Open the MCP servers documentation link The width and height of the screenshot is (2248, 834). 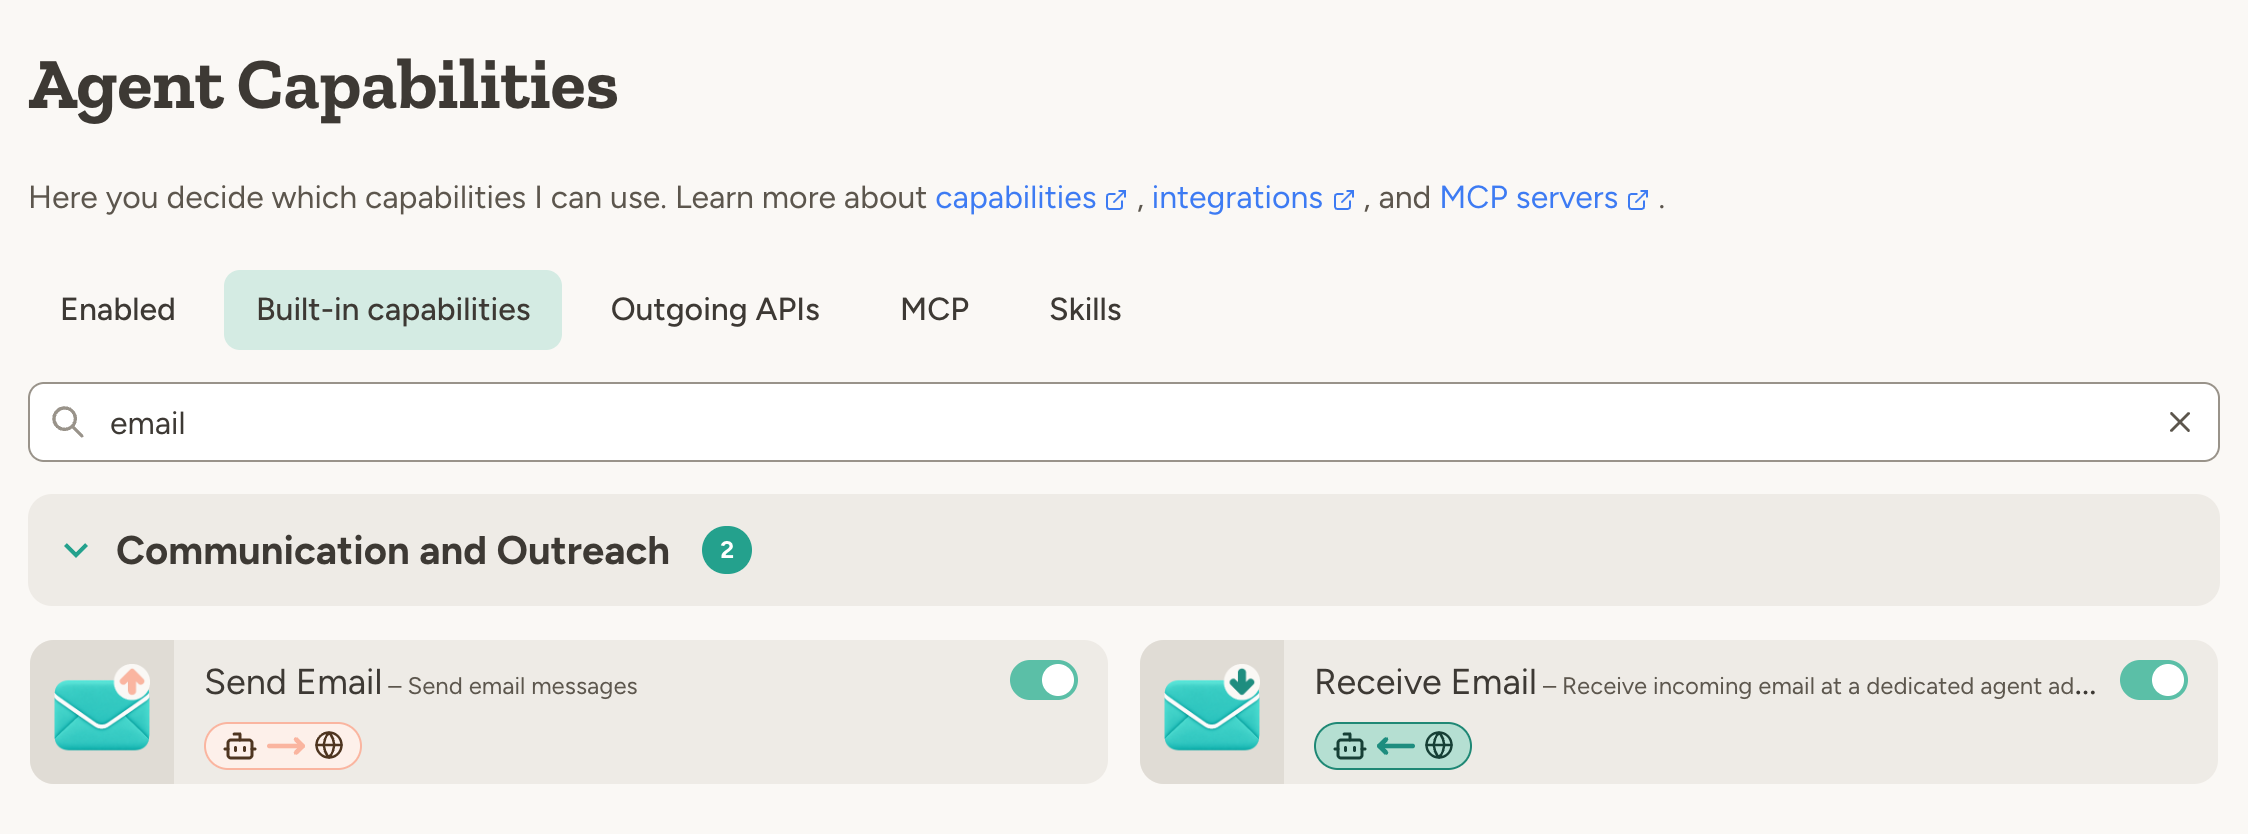click(1544, 198)
